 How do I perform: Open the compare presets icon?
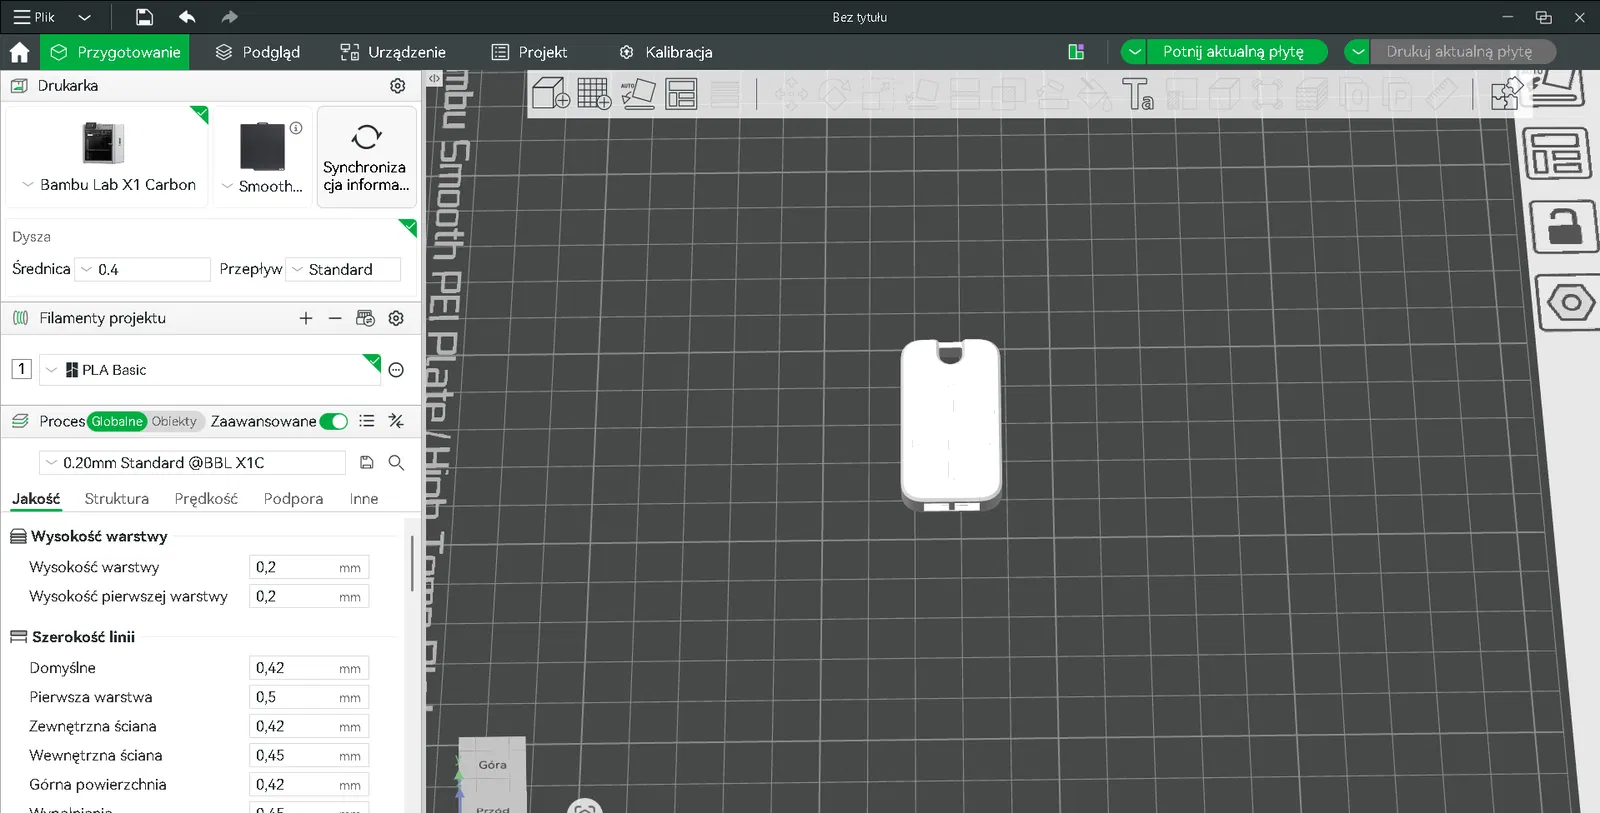tap(397, 421)
